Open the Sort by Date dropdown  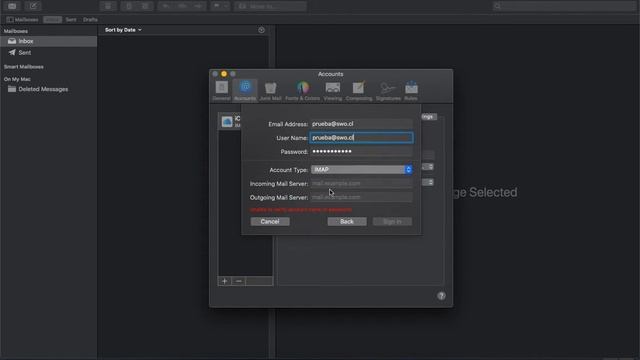(x=123, y=30)
